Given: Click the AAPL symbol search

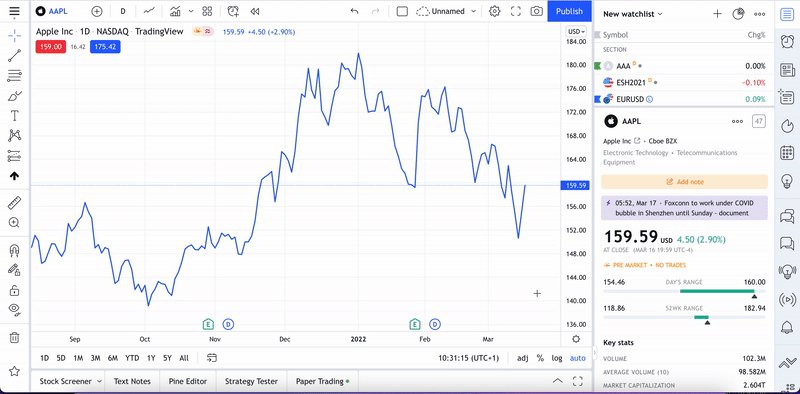Looking at the screenshot, I should [53, 11].
